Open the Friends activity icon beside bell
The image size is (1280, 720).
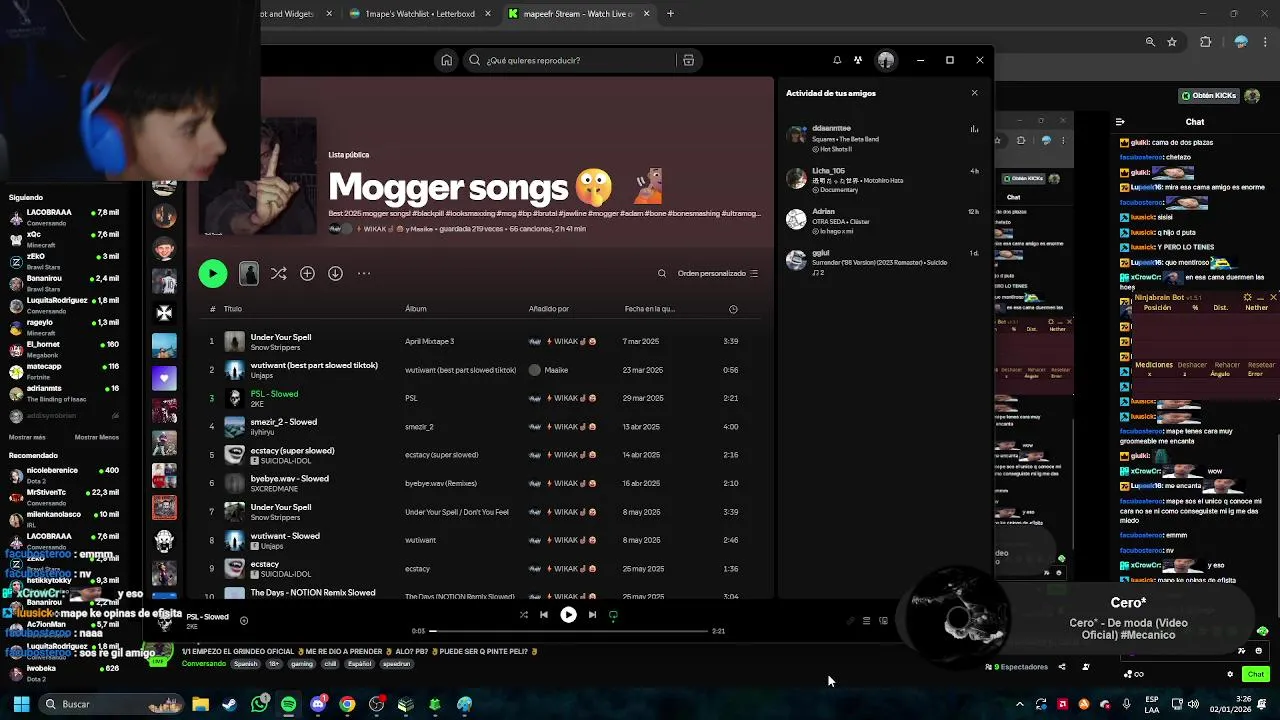click(858, 60)
